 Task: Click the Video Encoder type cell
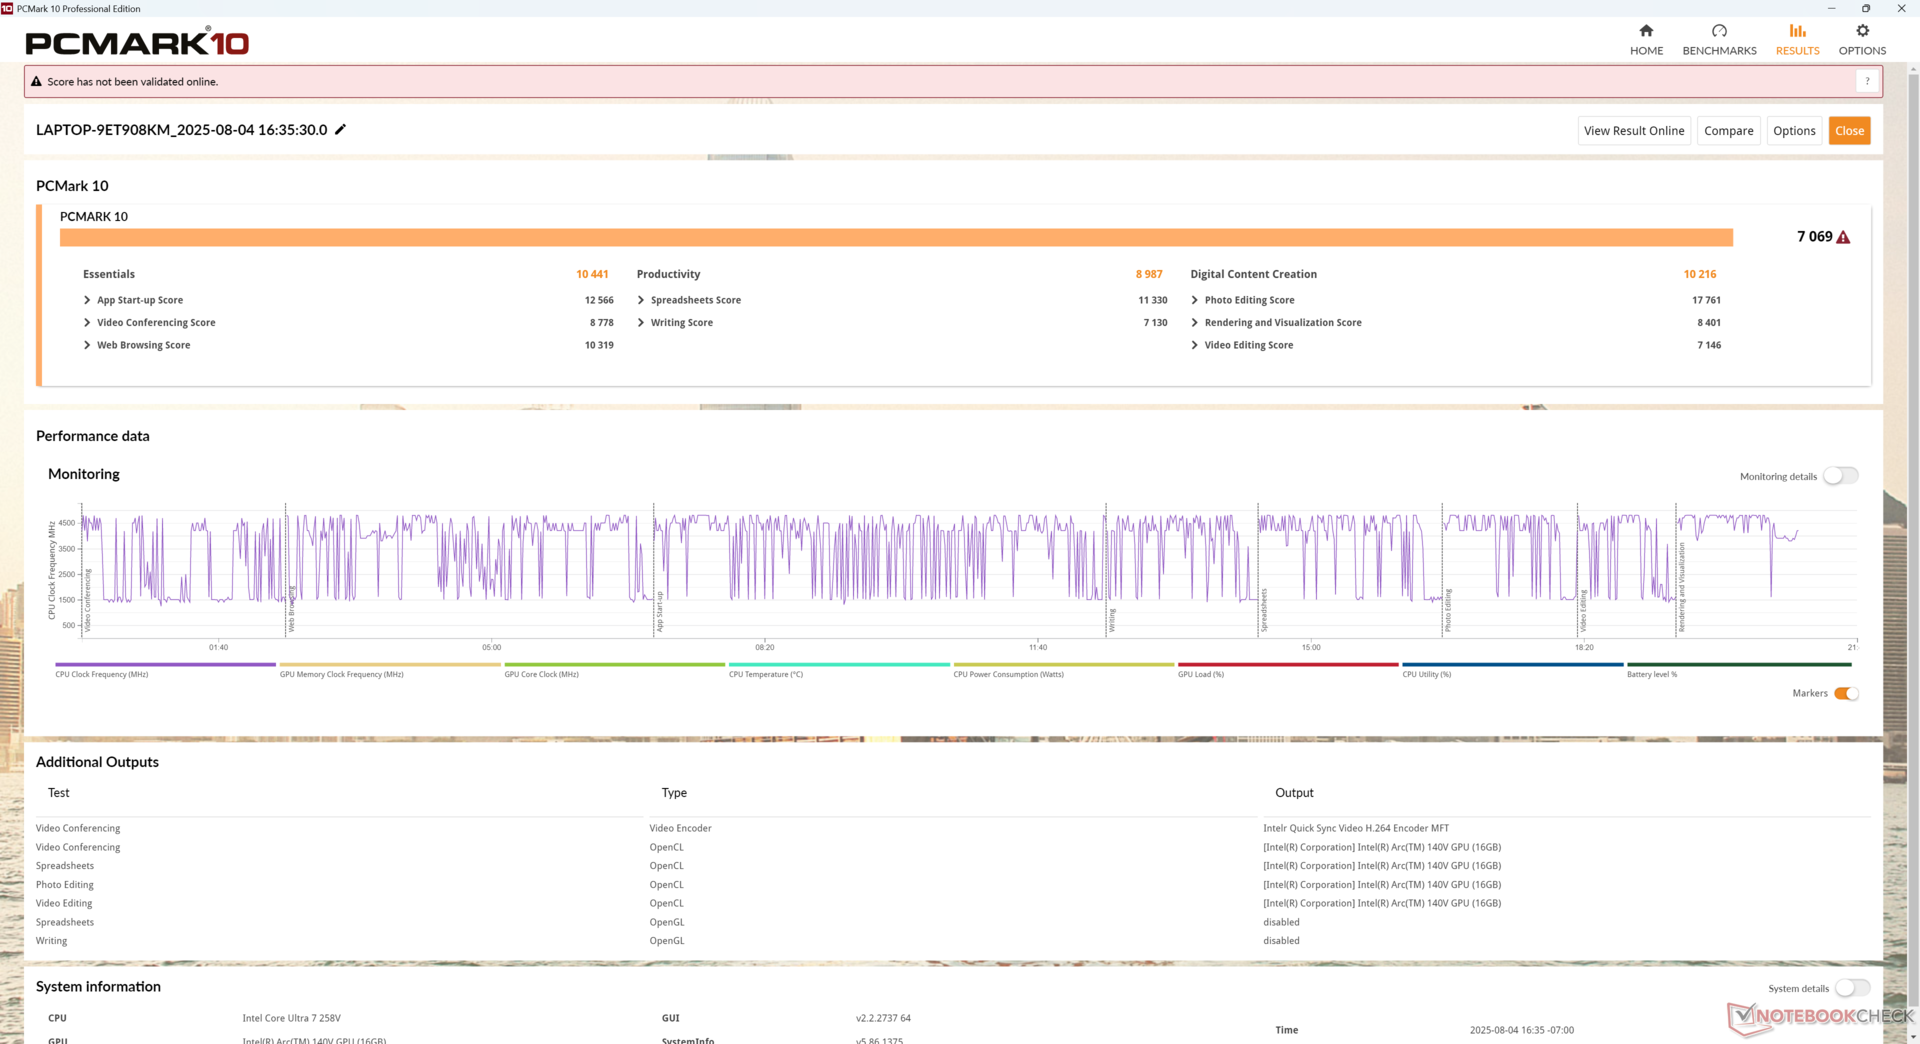click(x=680, y=828)
